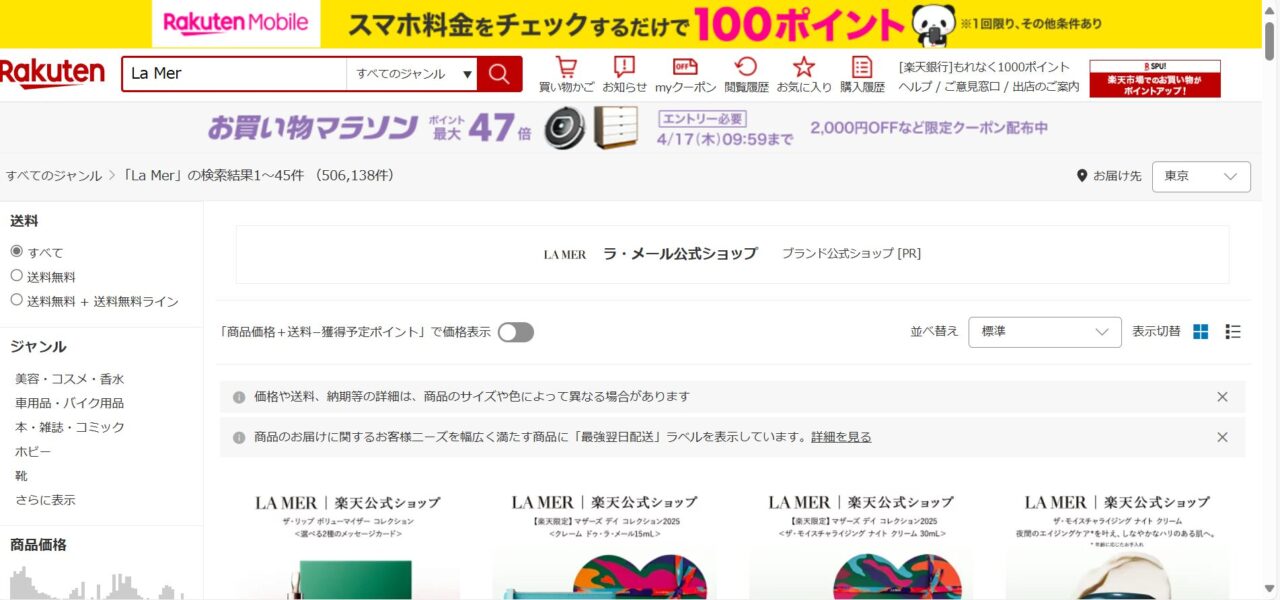Select 美容・コスメ・香水 genre
This screenshot has height=600, width=1280.
(70, 380)
